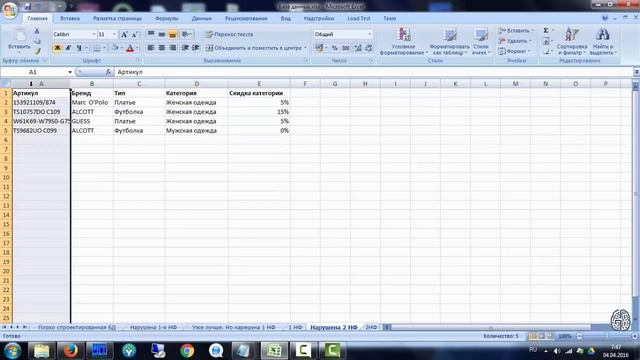
Task: Decrease the font size with the small A icon
Action: pyautogui.click(x=135, y=35)
